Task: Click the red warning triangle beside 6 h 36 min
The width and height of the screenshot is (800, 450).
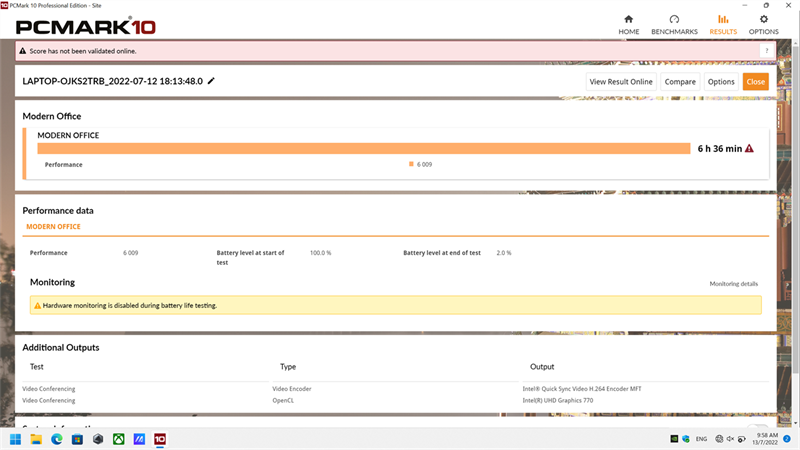Action: pyautogui.click(x=749, y=148)
